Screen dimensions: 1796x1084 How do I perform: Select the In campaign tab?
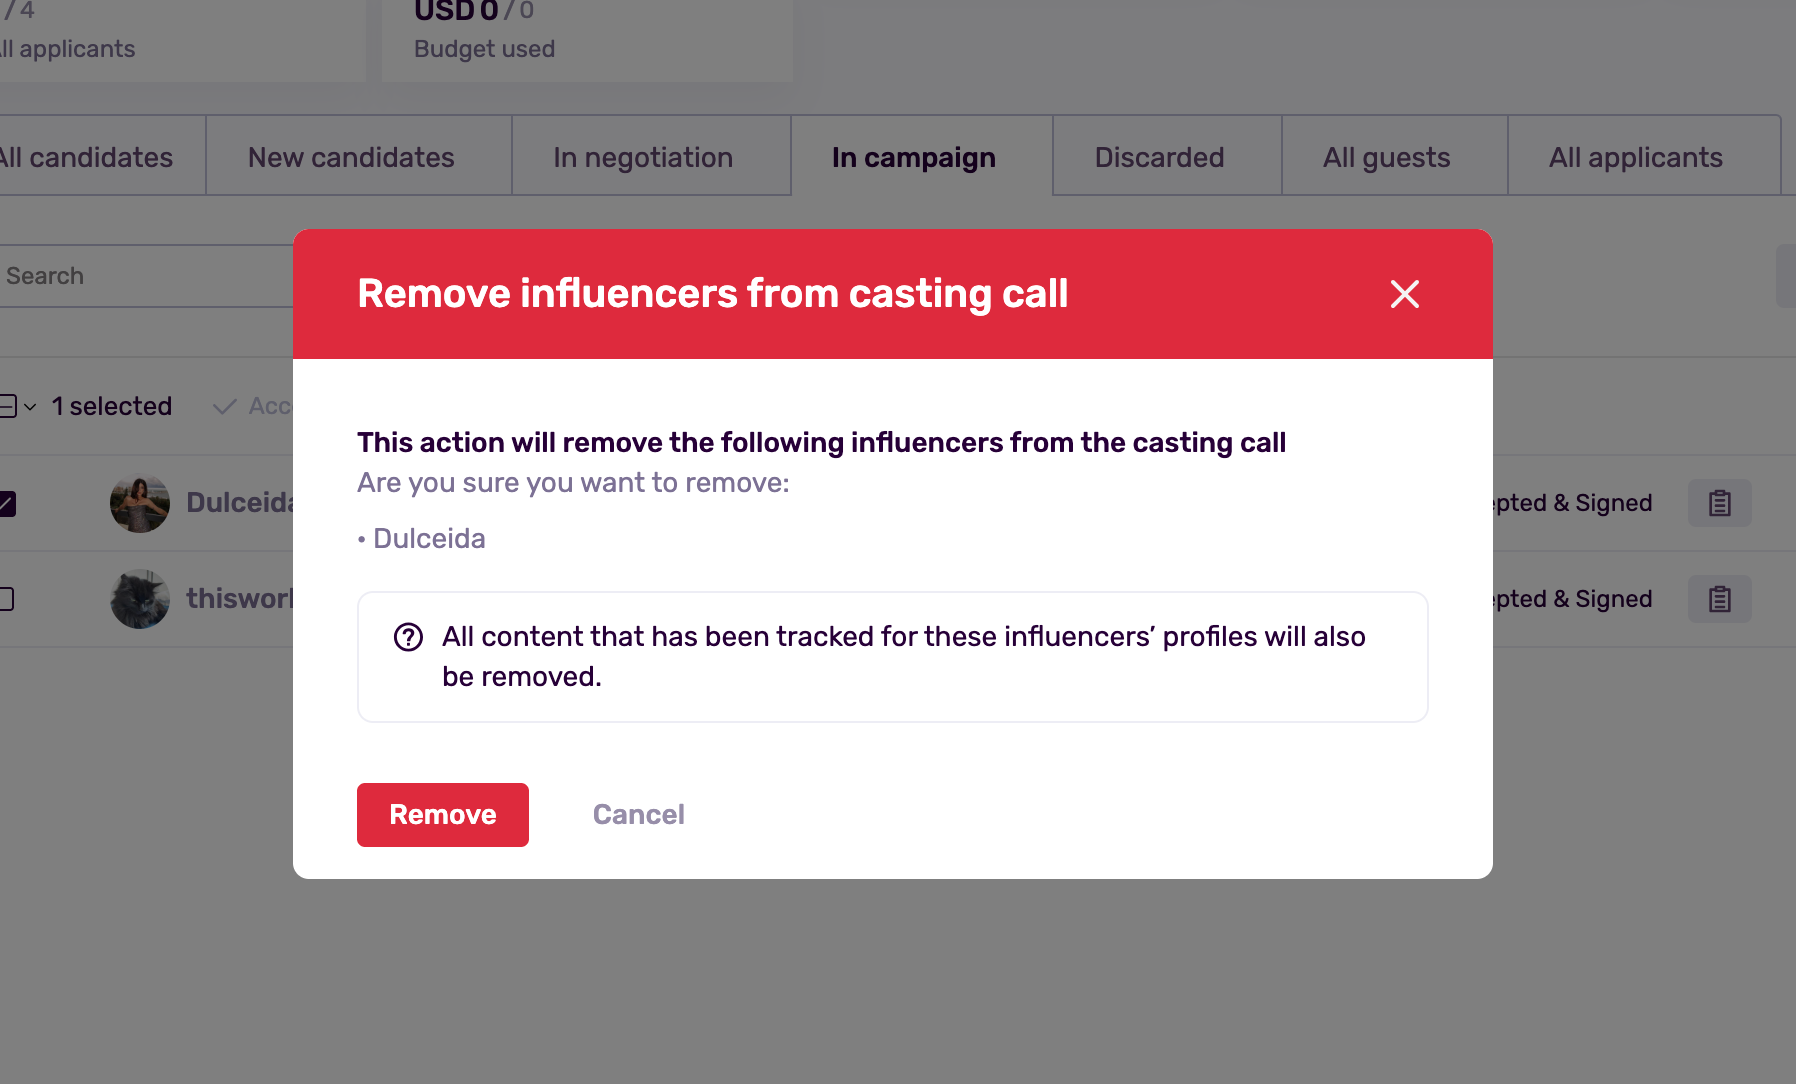point(913,157)
